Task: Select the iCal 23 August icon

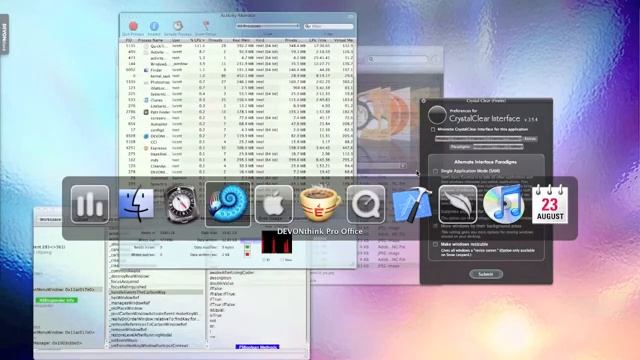Action: (550, 204)
